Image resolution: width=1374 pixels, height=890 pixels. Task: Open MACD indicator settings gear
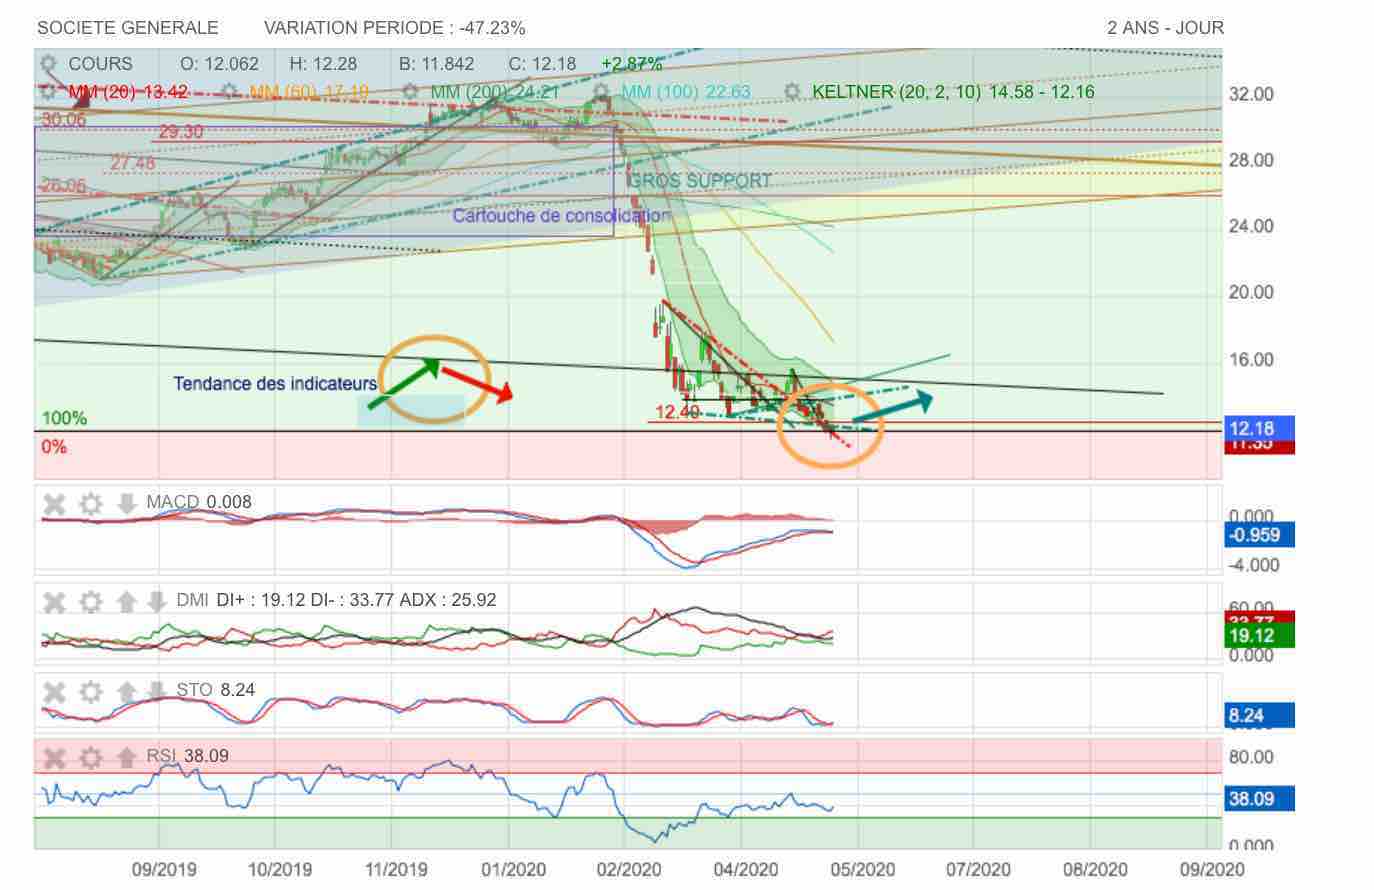[x=91, y=503]
